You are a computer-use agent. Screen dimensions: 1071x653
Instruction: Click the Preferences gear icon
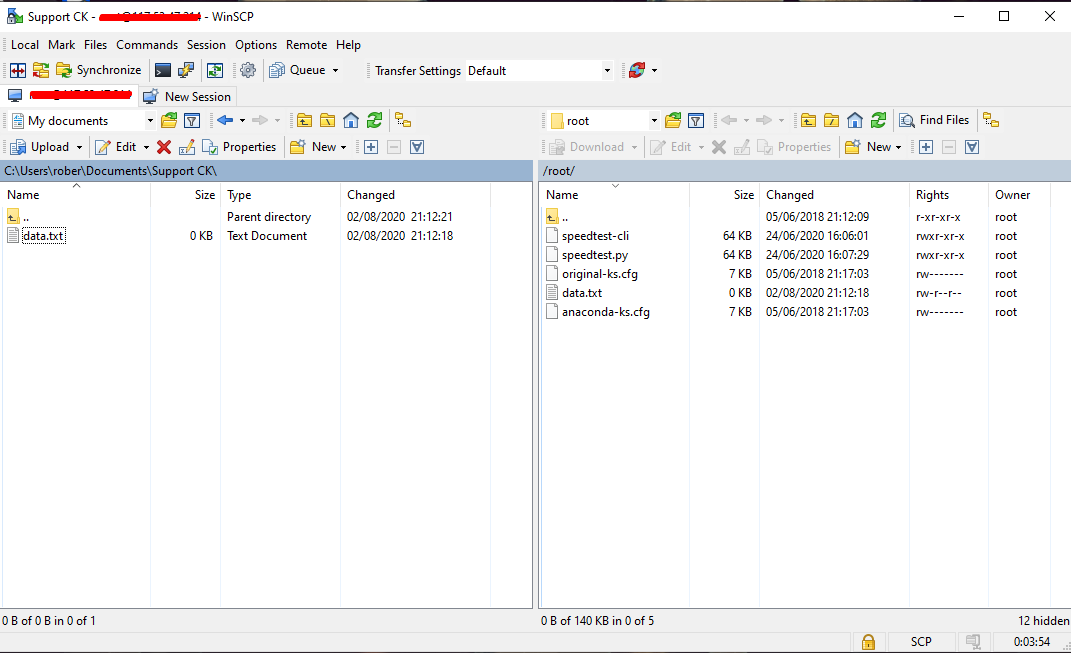tap(248, 70)
